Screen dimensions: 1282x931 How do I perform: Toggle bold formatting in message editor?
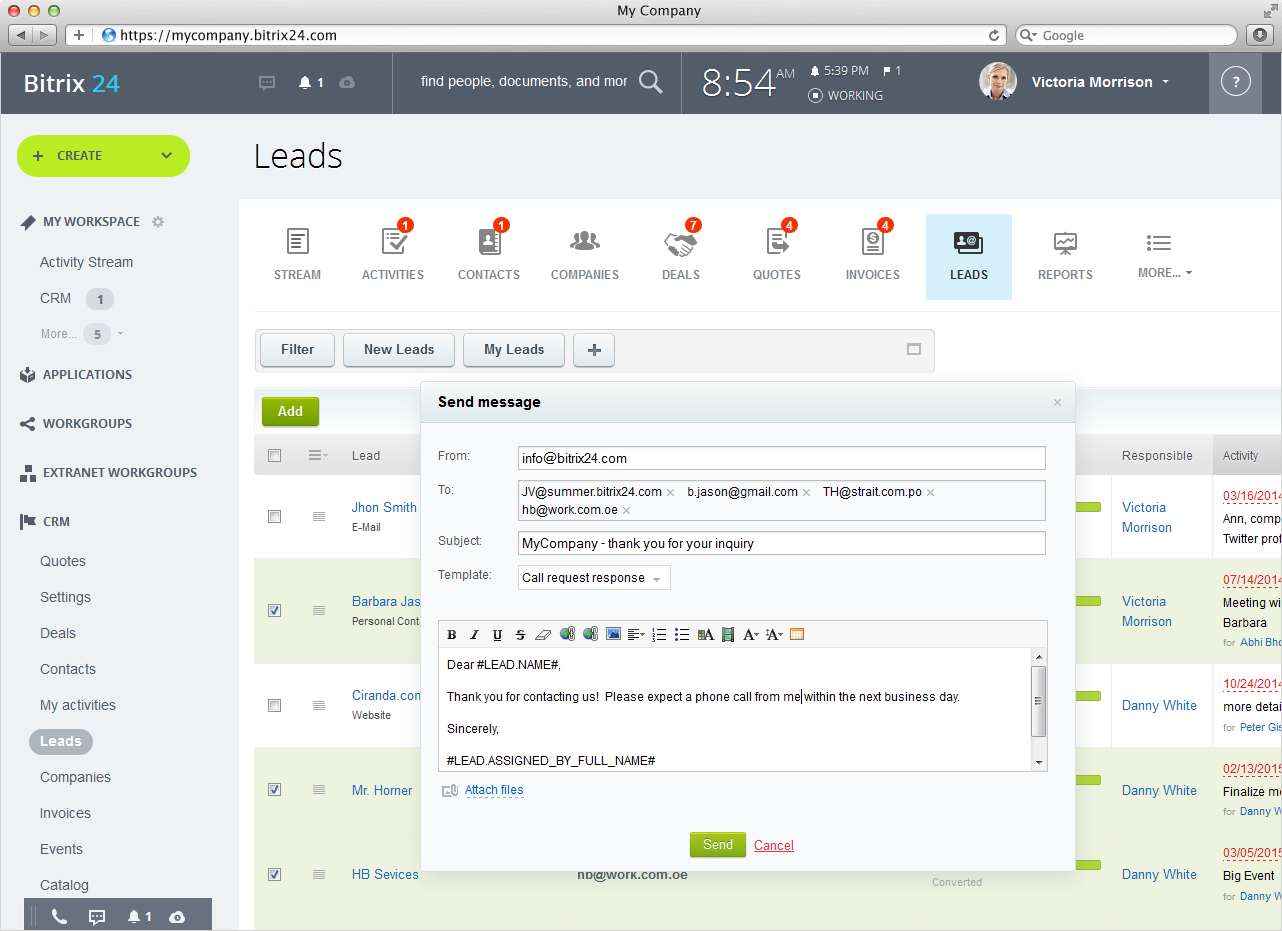click(x=452, y=634)
